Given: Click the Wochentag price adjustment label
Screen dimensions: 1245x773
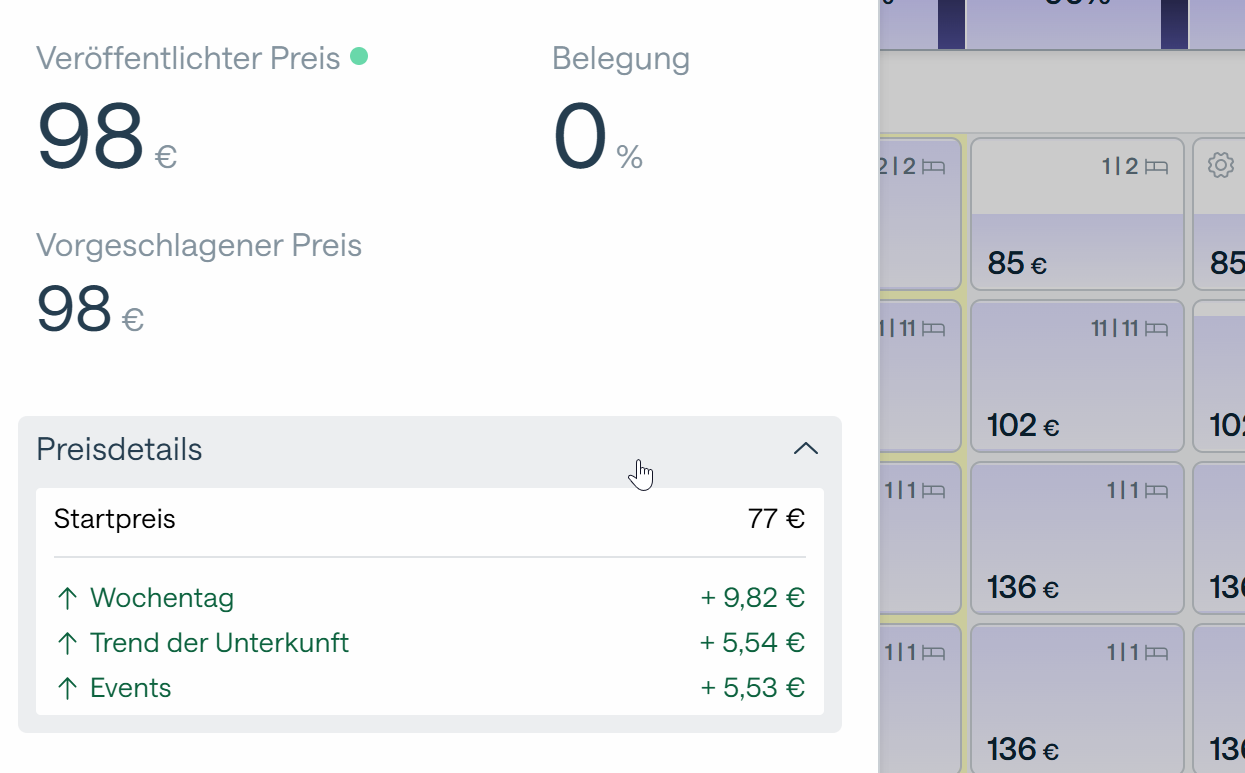Looking at the screenshot, I should [x=162, y=599].
